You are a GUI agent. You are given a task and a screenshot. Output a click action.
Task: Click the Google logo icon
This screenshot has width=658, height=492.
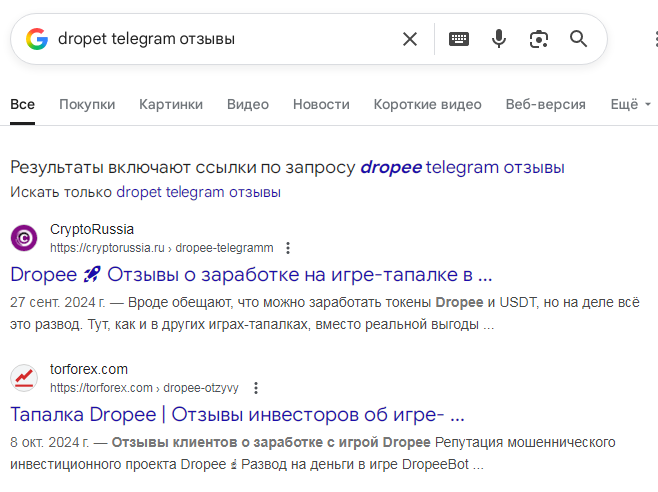pos(37,39)
